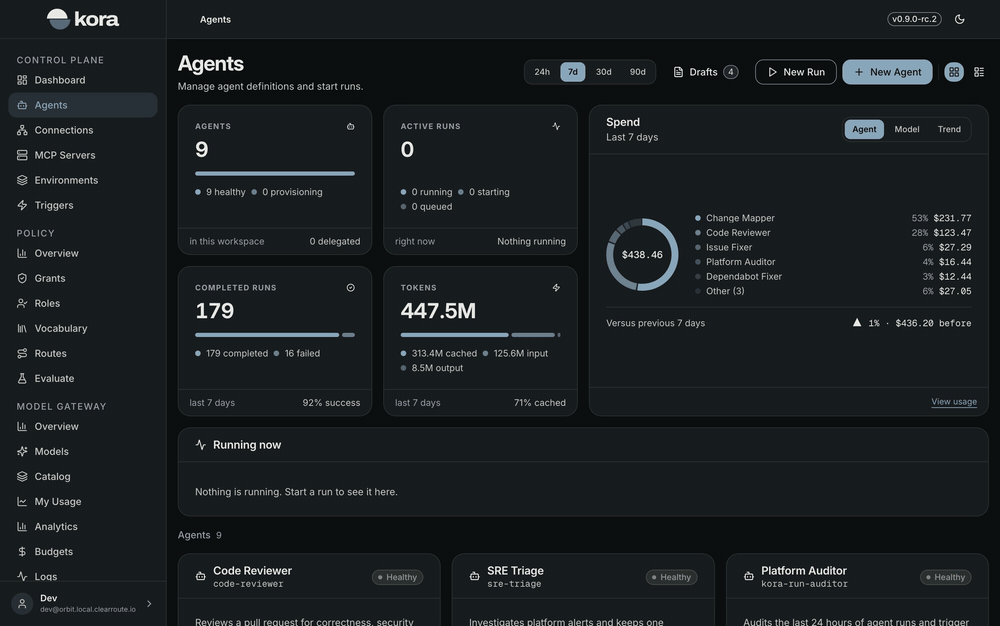Click the Dev user avatar
The width and height of the screenshot is (1000, 626).
(x=22, y=604)
